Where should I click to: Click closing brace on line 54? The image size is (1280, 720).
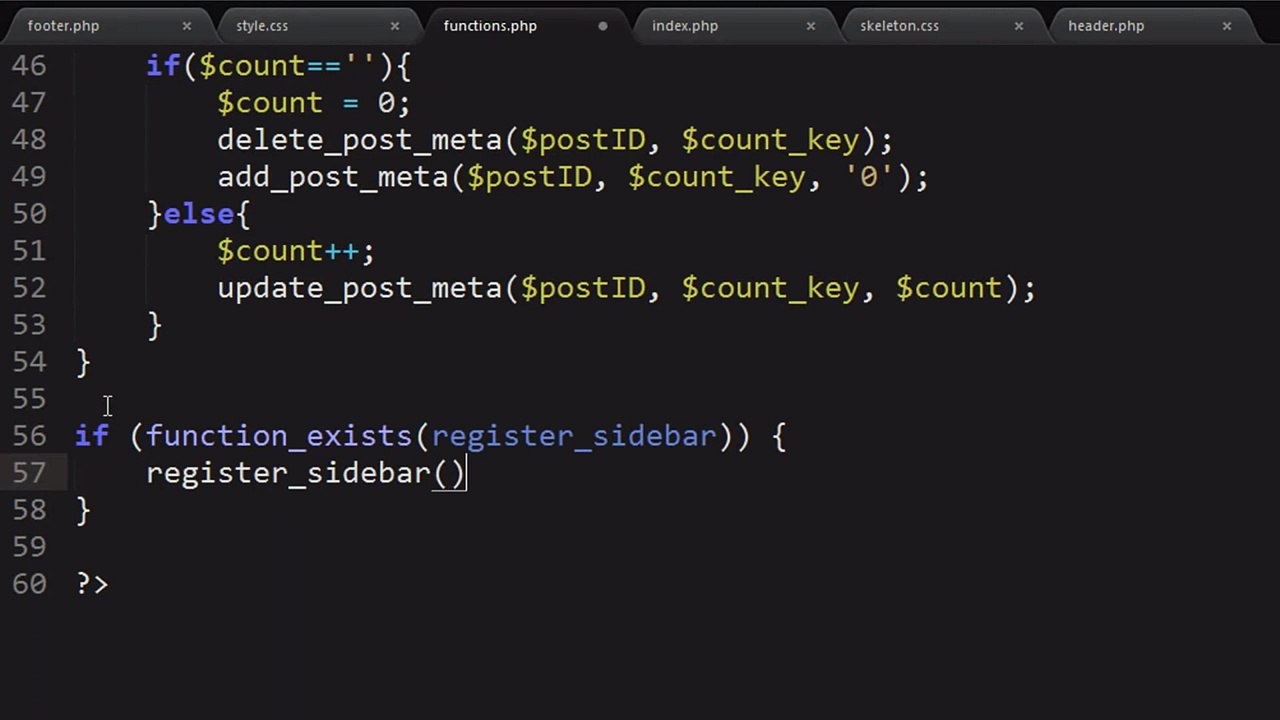pos(83,362)
